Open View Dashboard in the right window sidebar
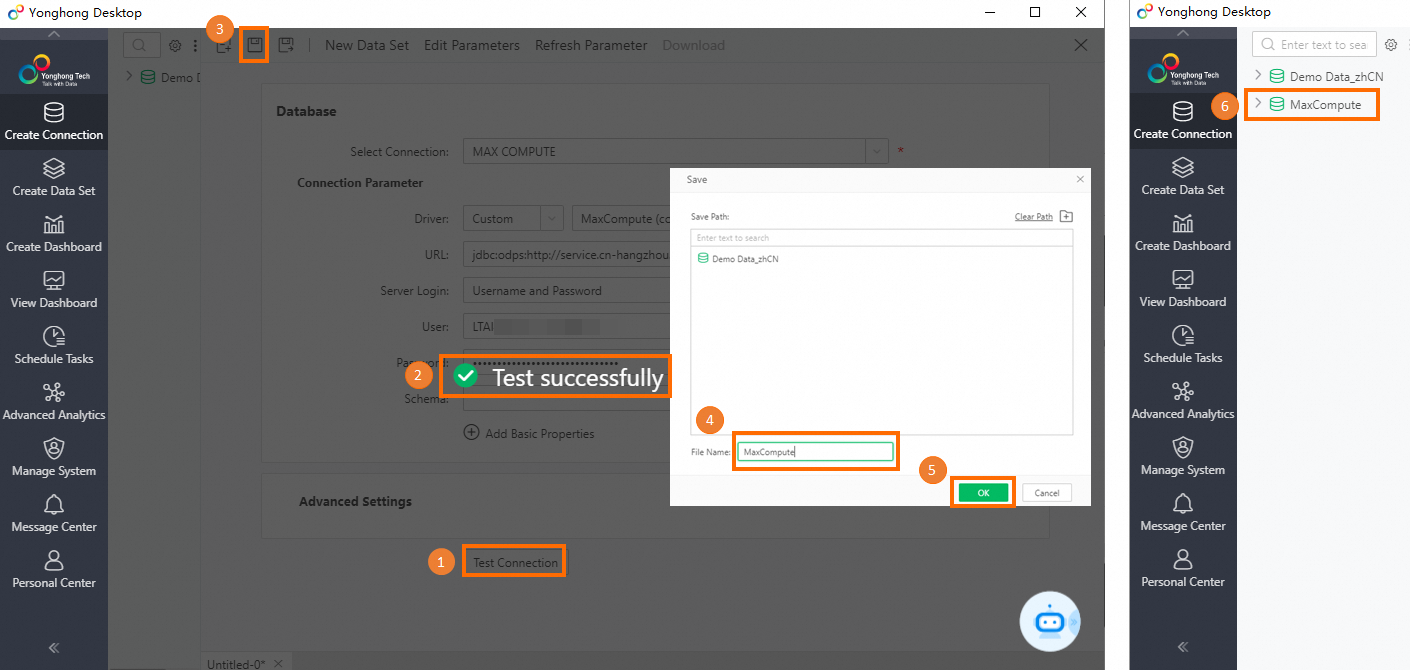The height and width of the screenshot is (670, 1410). (x=1183, y=289)
